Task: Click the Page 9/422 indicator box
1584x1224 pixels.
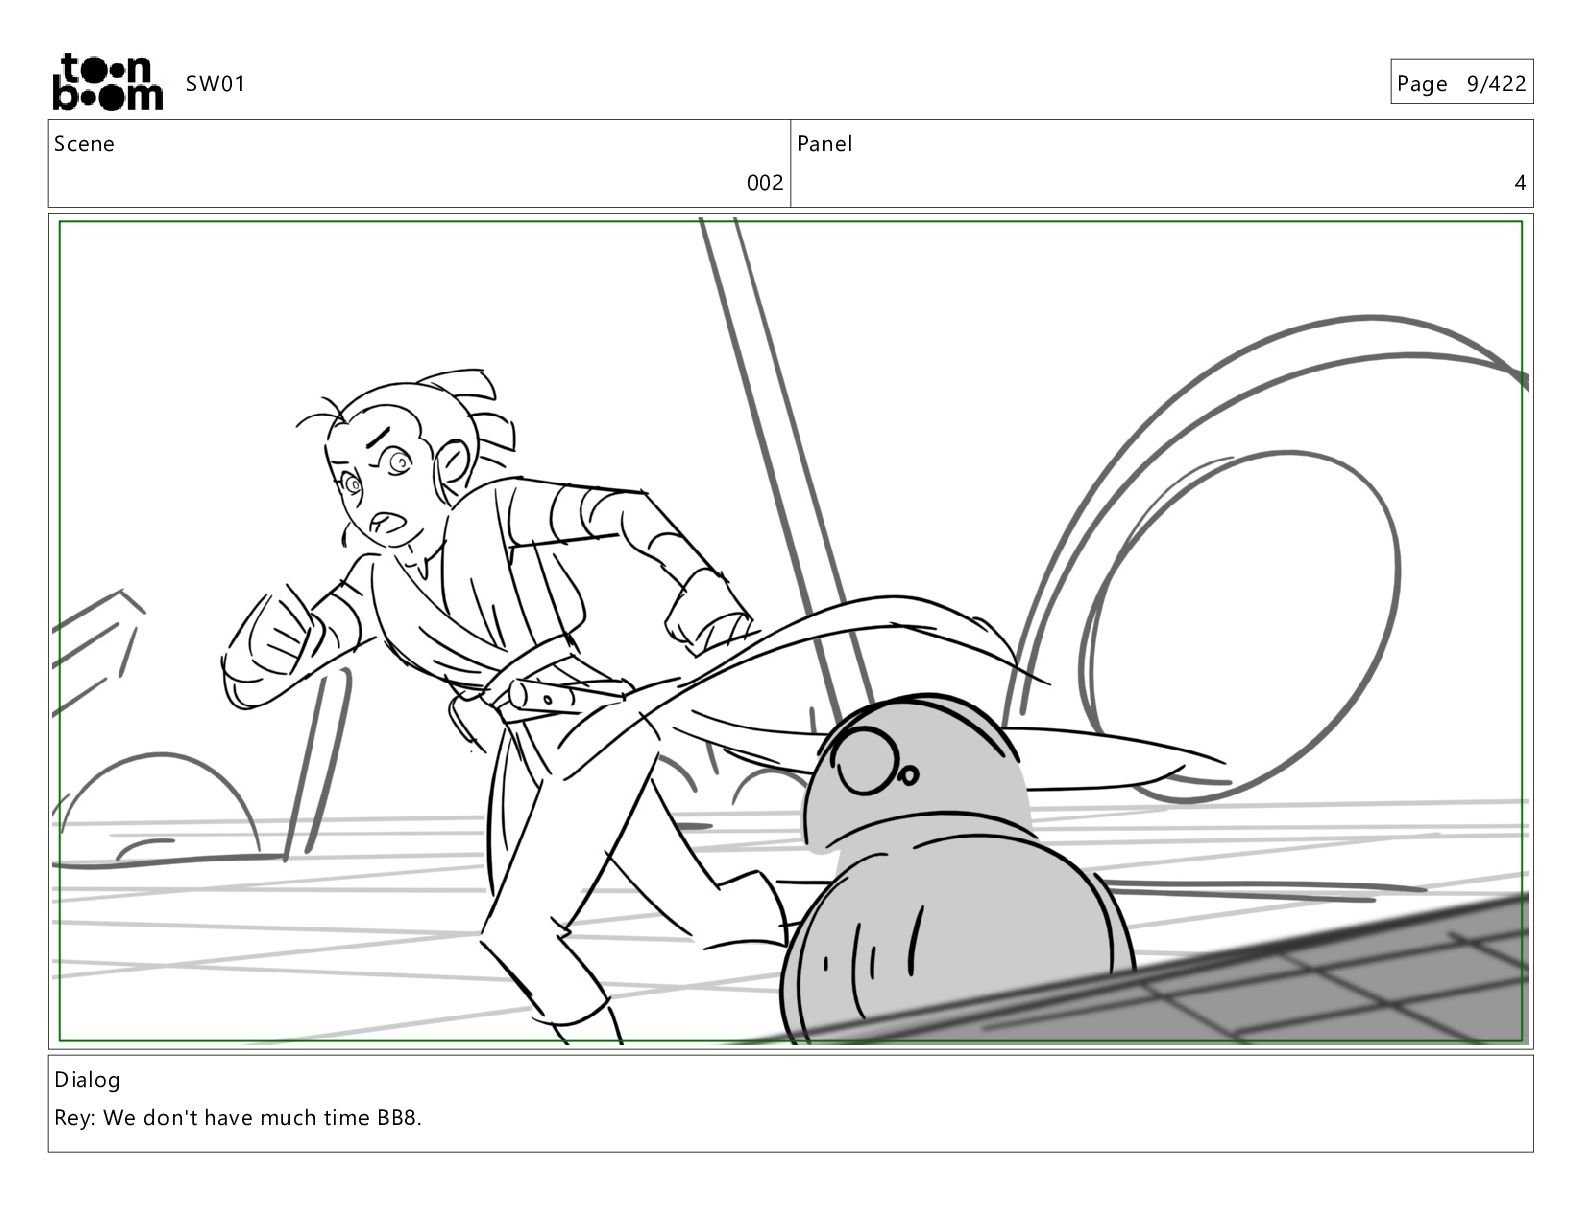Action: 1461,83
